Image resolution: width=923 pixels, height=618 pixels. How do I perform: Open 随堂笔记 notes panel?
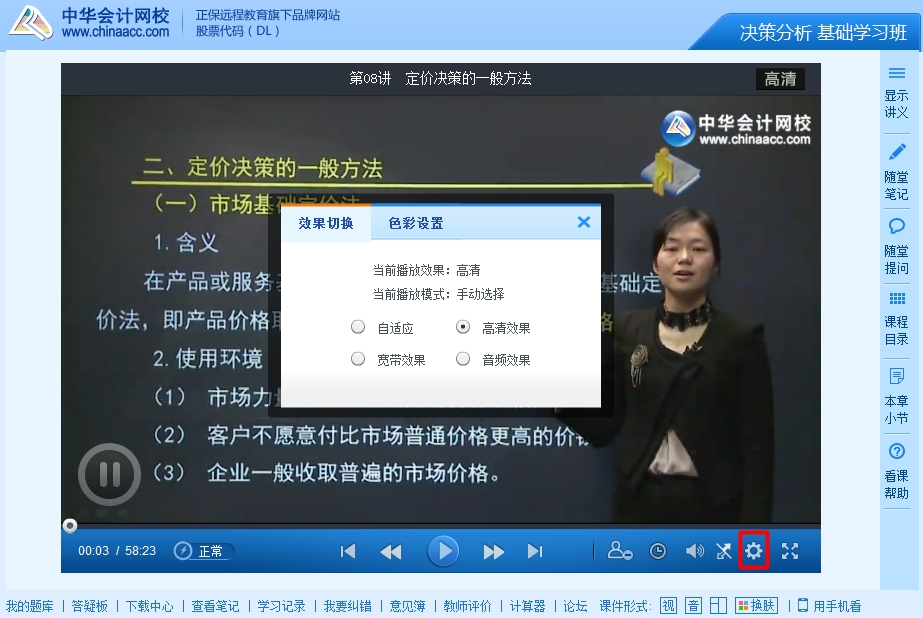897,171
